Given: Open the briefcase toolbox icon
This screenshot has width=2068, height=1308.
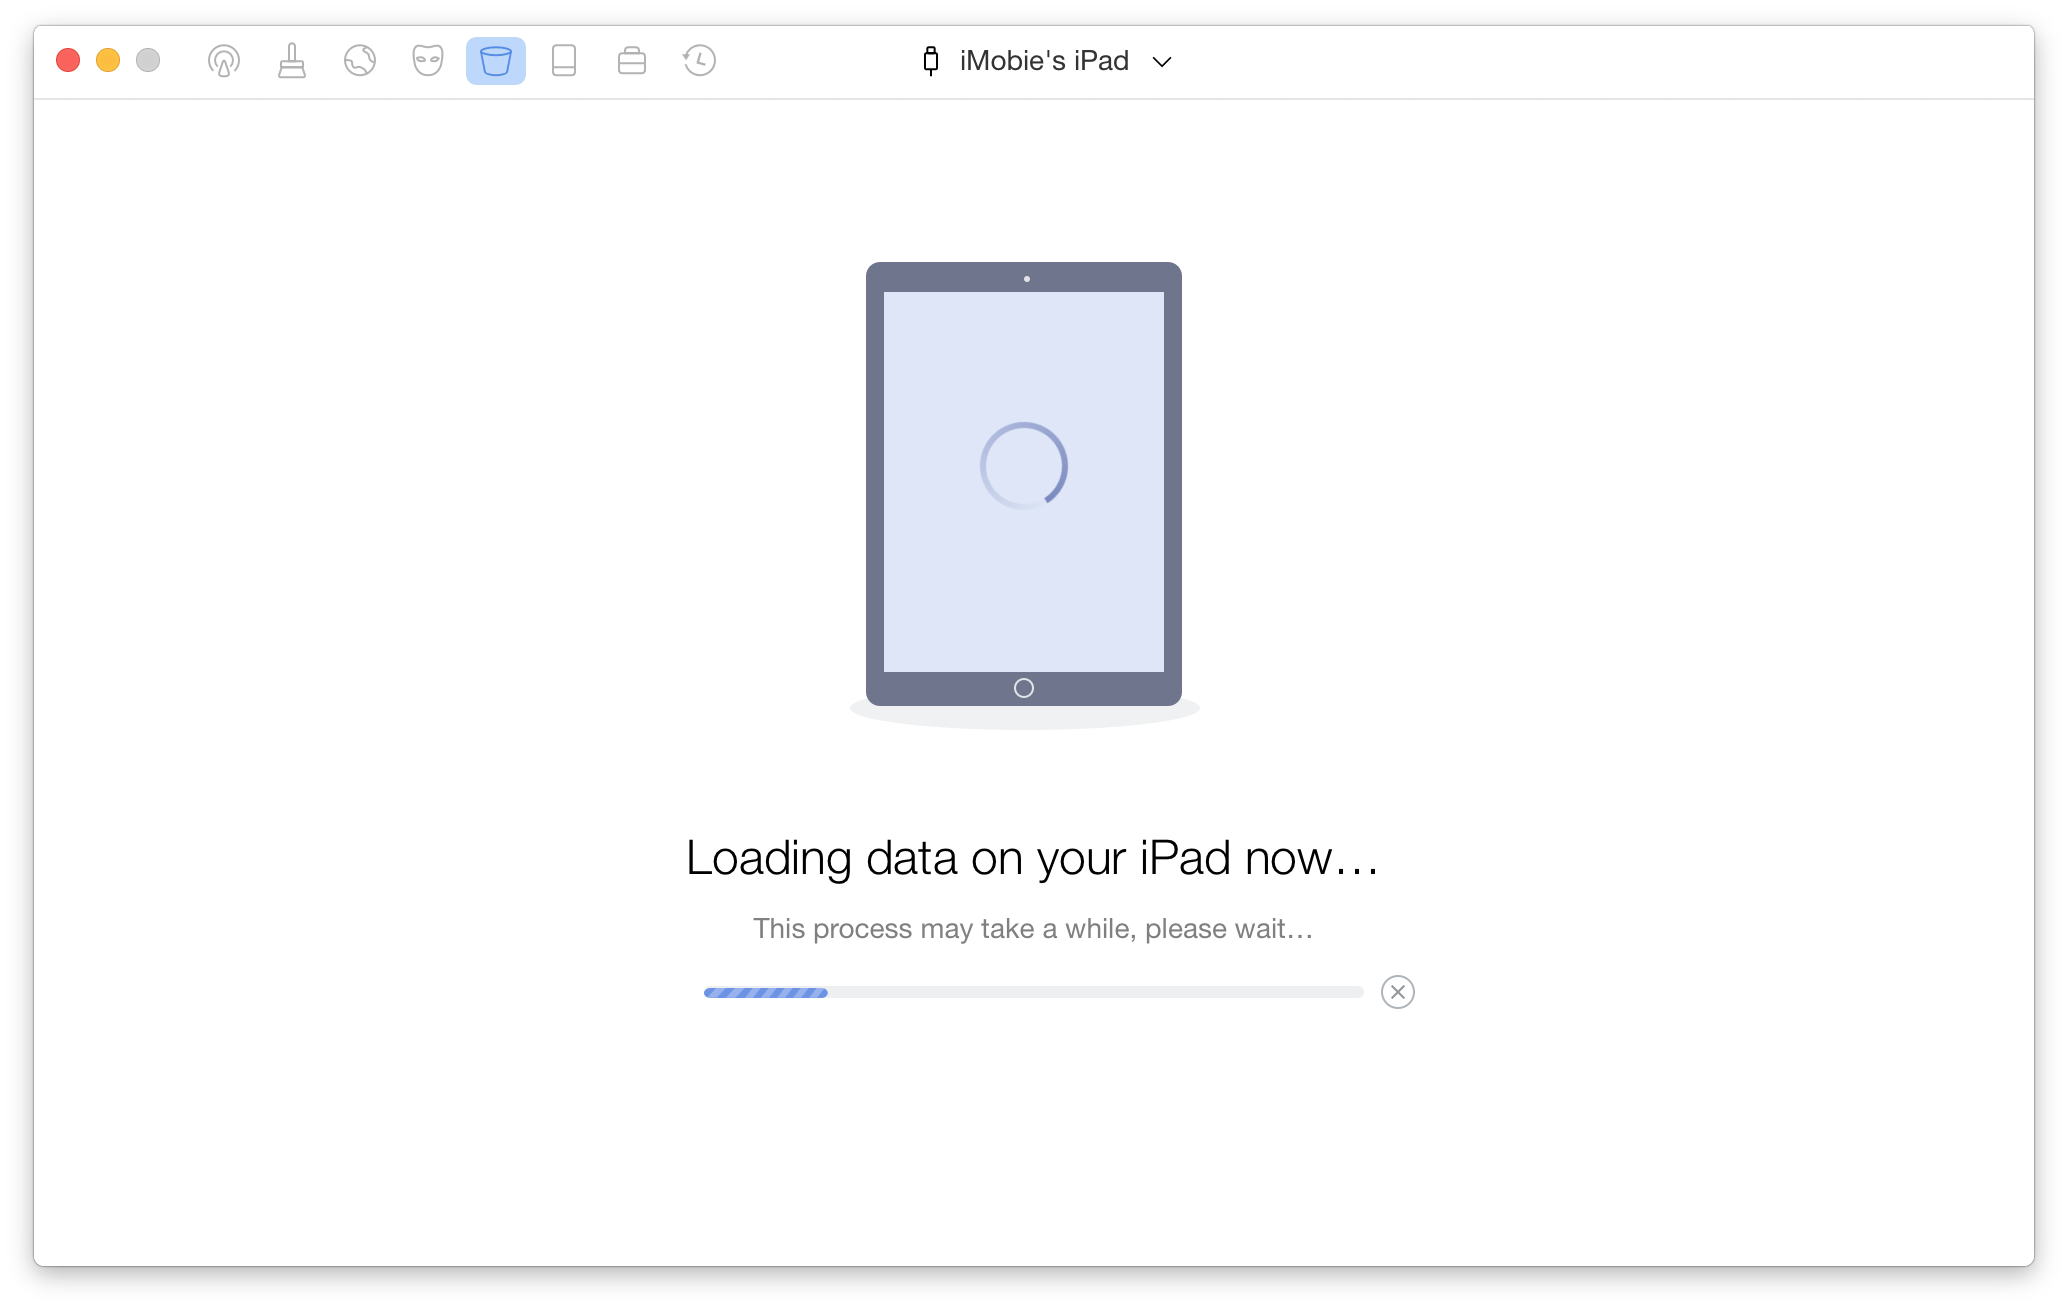Looking at the screenshot, I should 632,61.
